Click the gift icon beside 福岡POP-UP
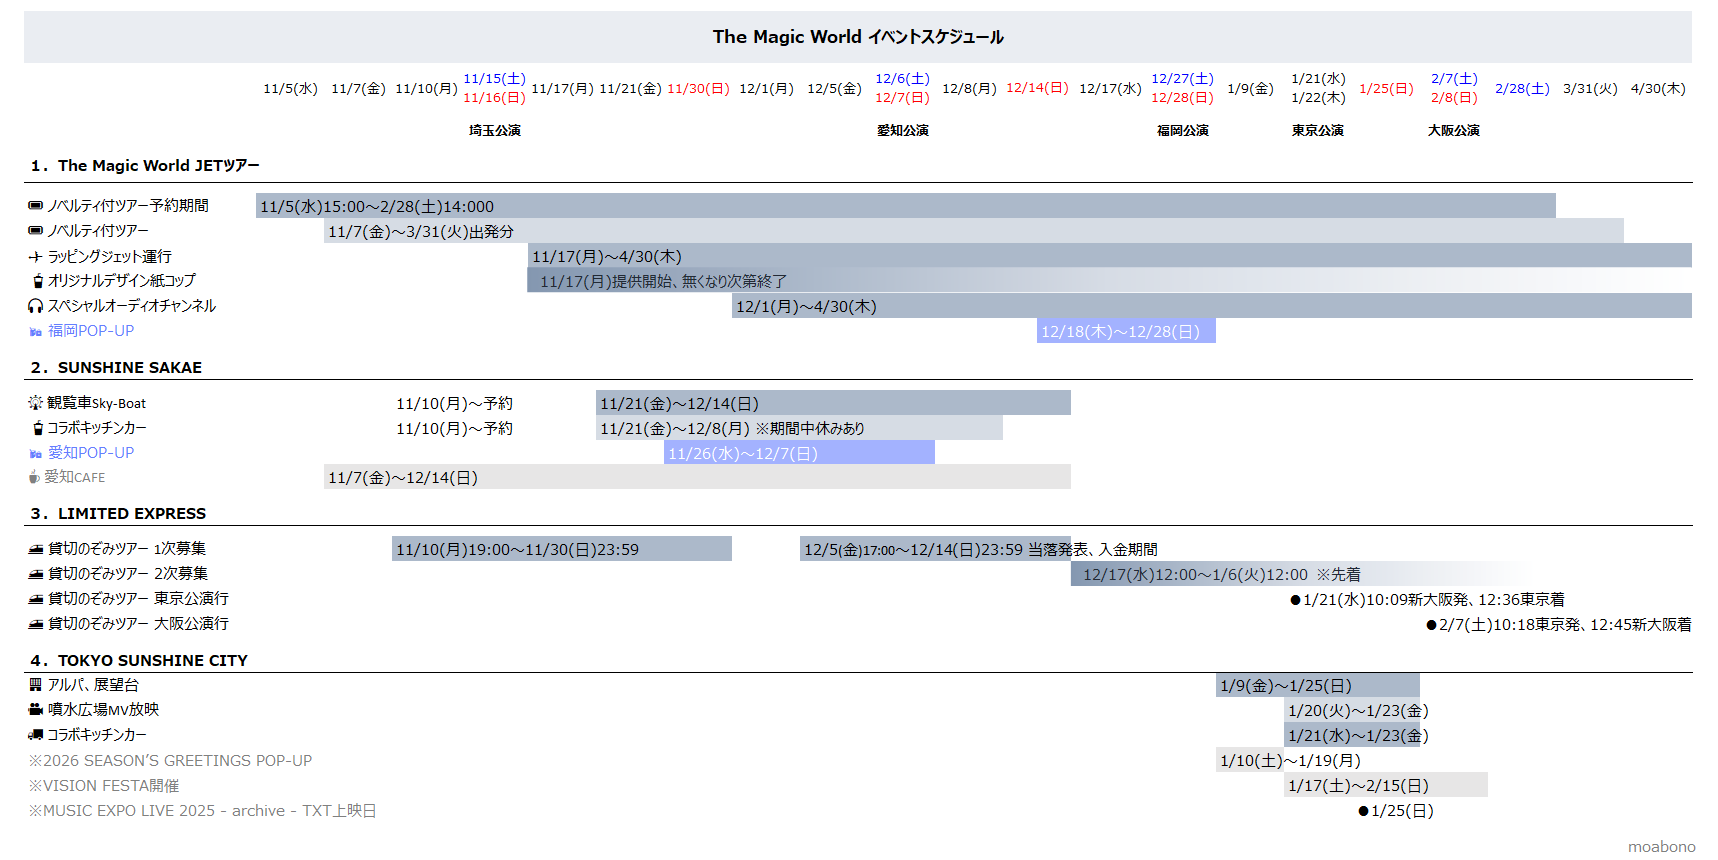 point(36,332)
